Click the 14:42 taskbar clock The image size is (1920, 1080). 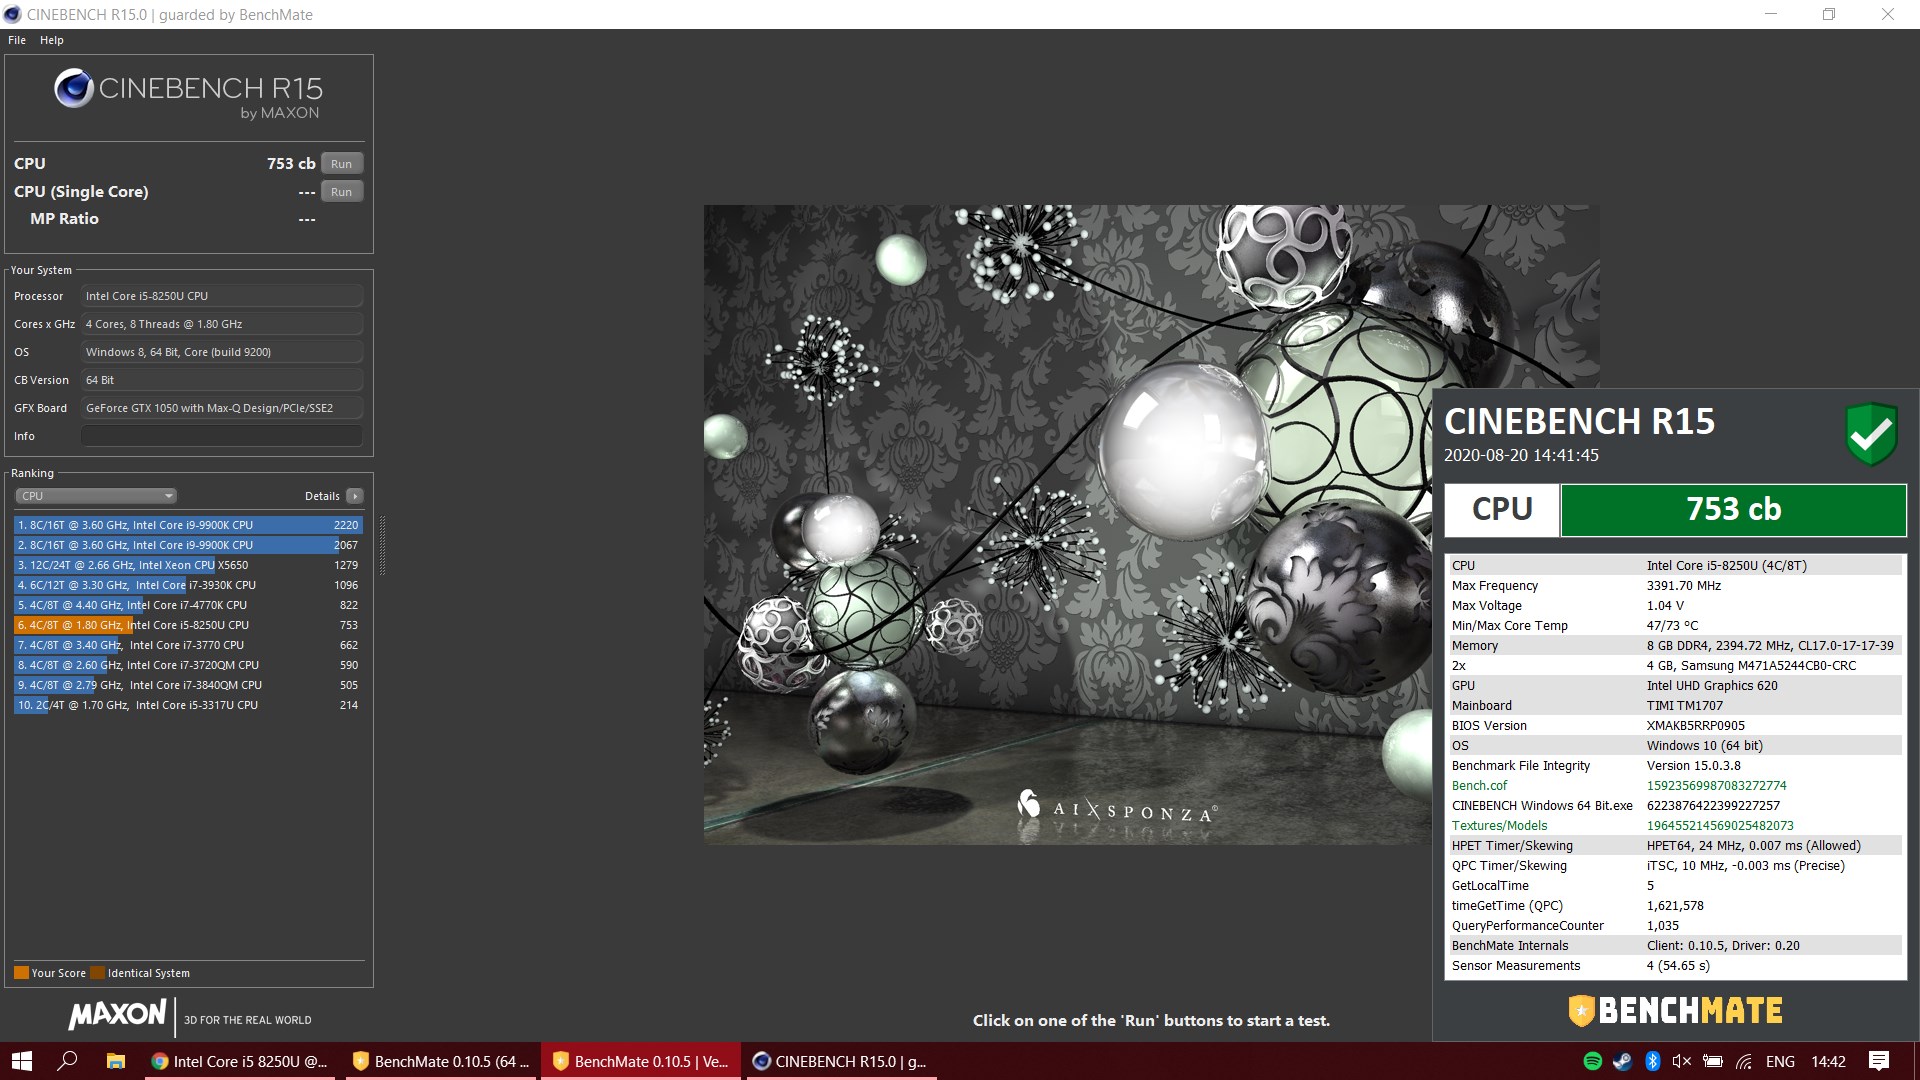(x=1828, y=1062)
